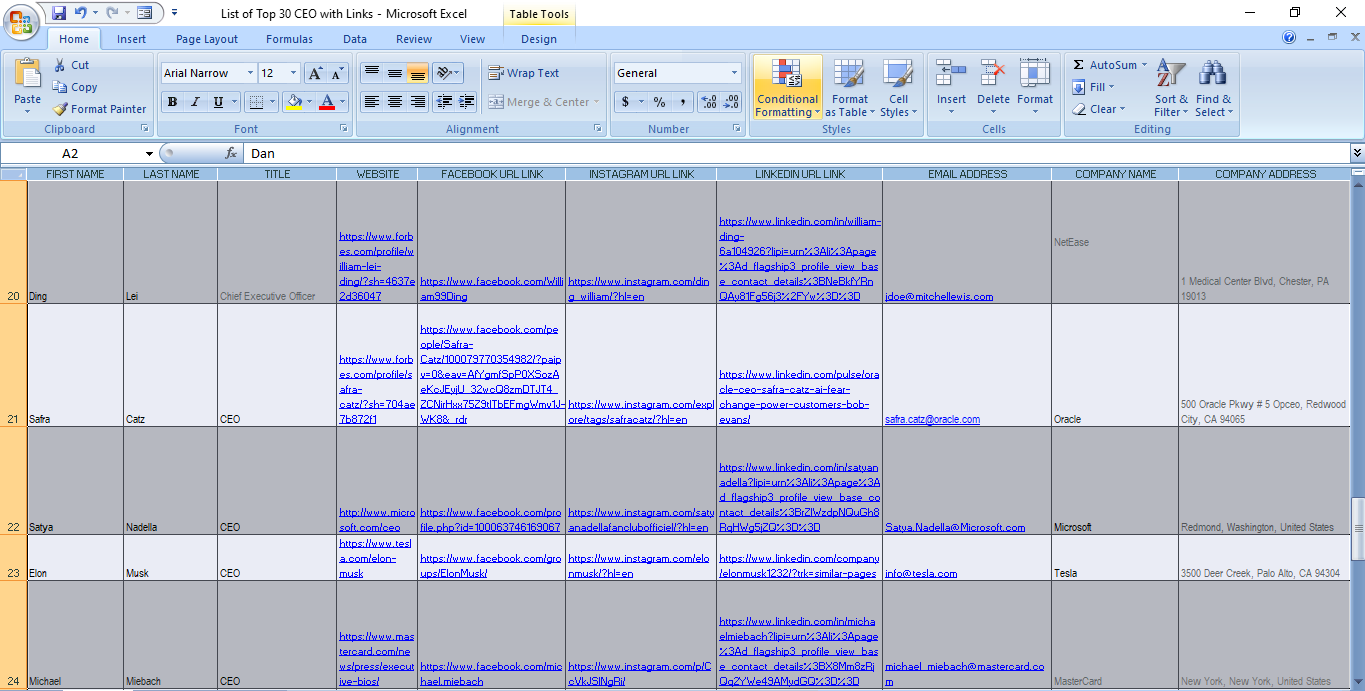Switch to the Page Layout tab
The width and height of the screenshot is (1365, 691).
pyautogui.click(x=207, y=39)
